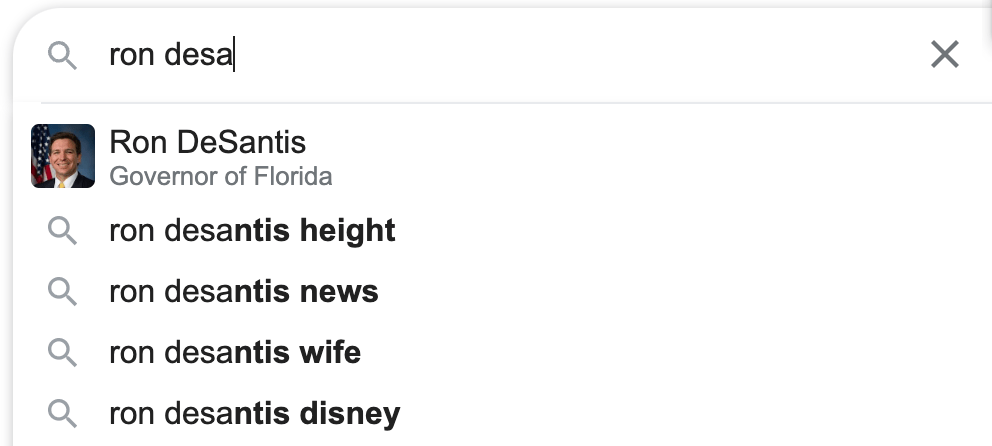Click search icon beside "ron desantis news"
992x446 pixels.
(63, 291)
